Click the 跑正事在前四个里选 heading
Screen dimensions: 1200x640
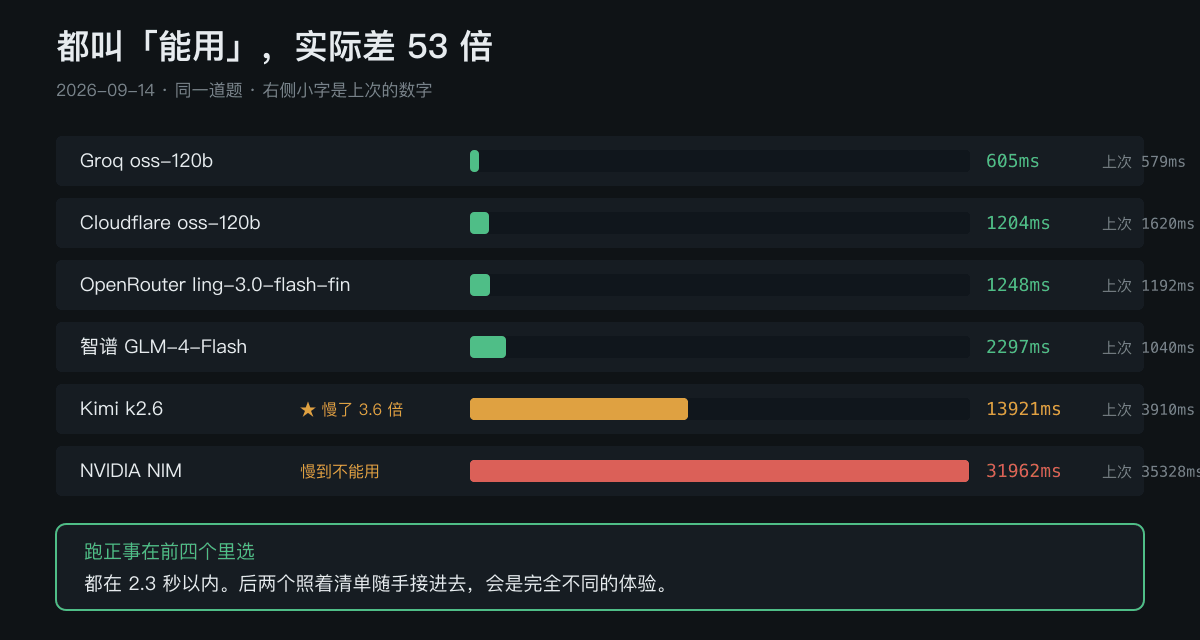tap(170, 551)
